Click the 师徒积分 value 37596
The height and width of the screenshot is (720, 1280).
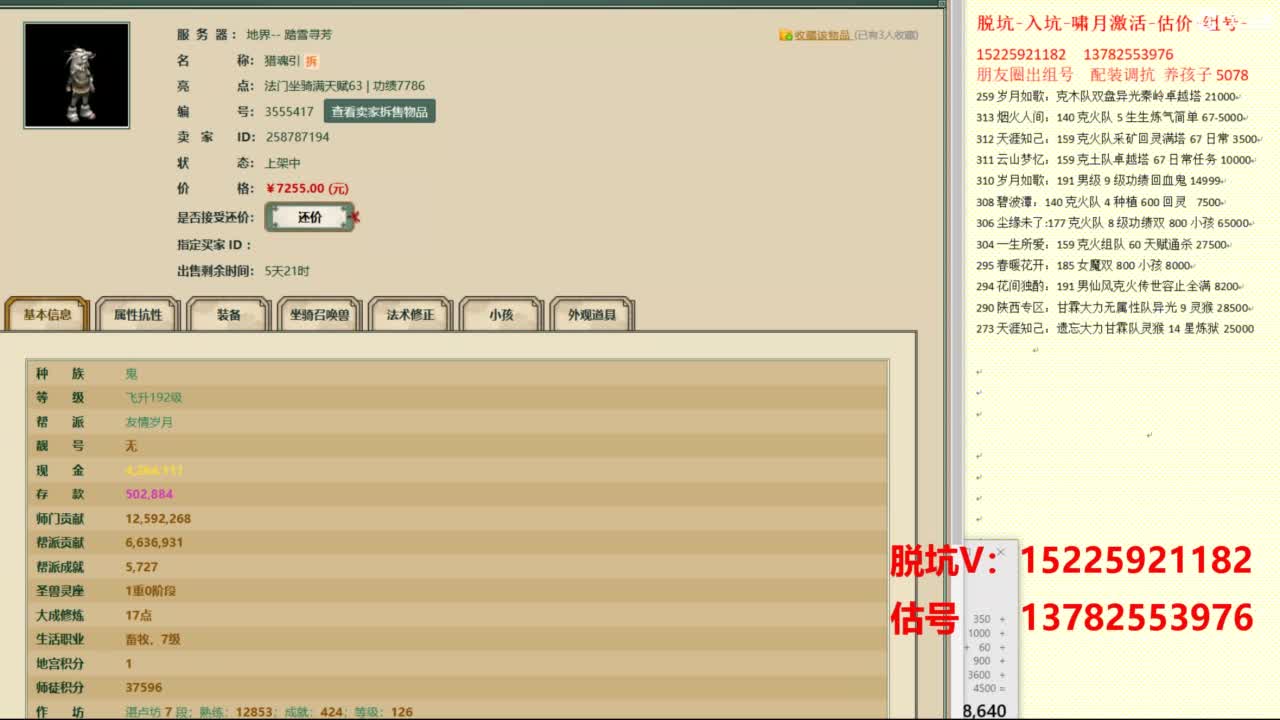(144, 687)
